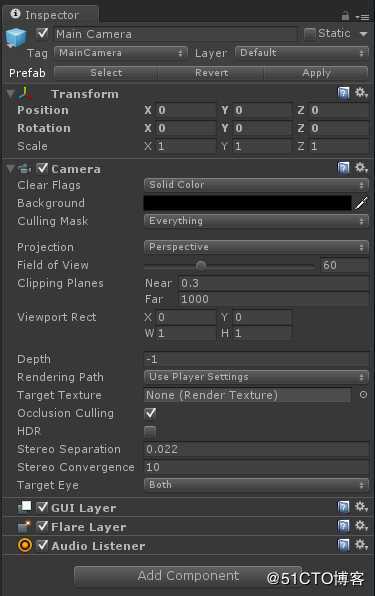Viewport: 375px width, 596px height.
Task: Disable the Audio Listener checkbox
Action: (x=42, y=545)
